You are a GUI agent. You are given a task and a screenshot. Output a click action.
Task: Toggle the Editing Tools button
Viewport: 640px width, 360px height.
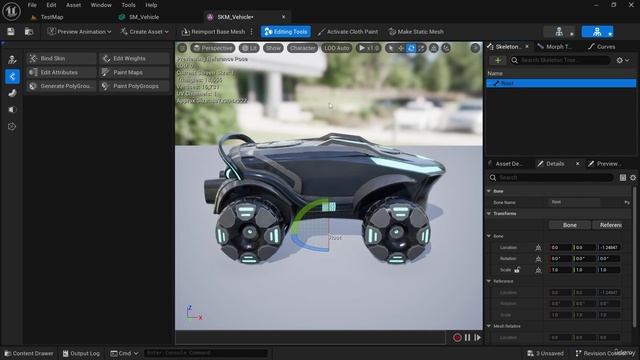[286, 31]
